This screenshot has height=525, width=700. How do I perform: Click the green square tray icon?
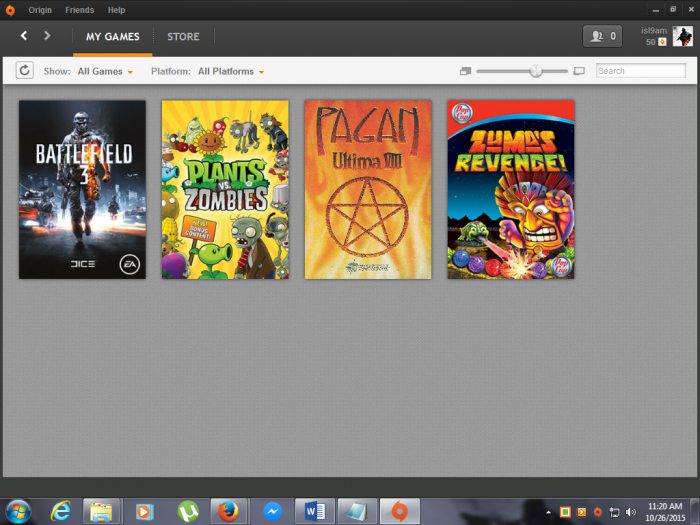point(565,512)
